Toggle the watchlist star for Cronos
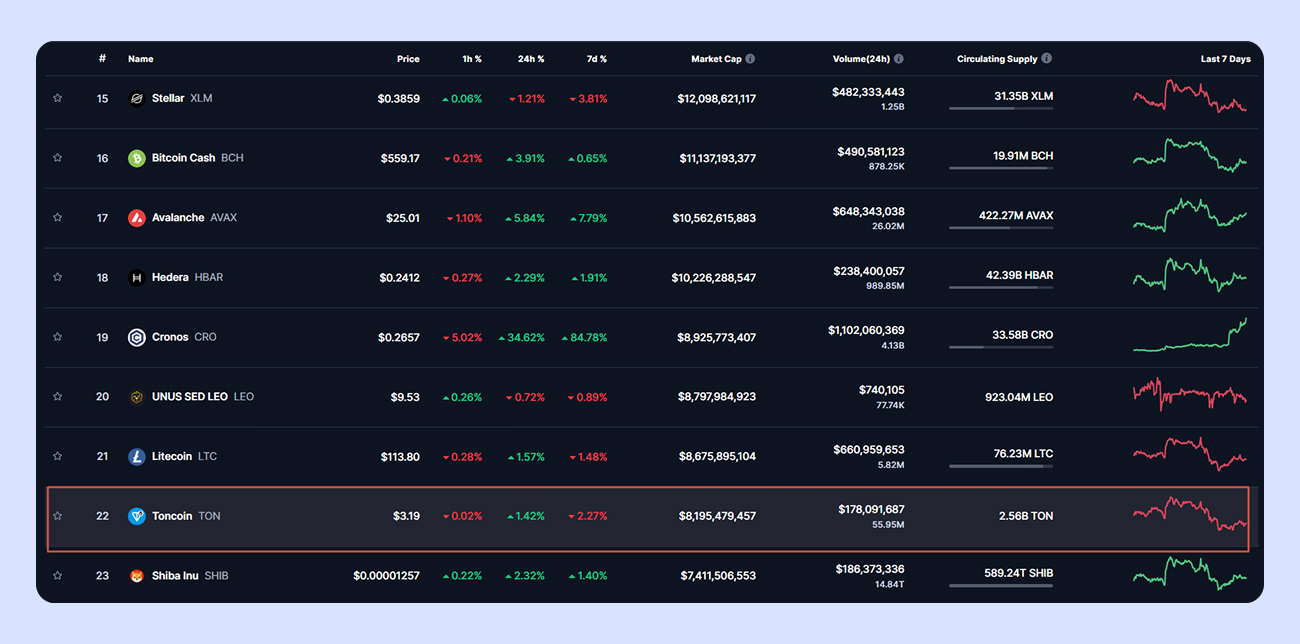The image size is (1300, 644). click(x=58, y=338)
